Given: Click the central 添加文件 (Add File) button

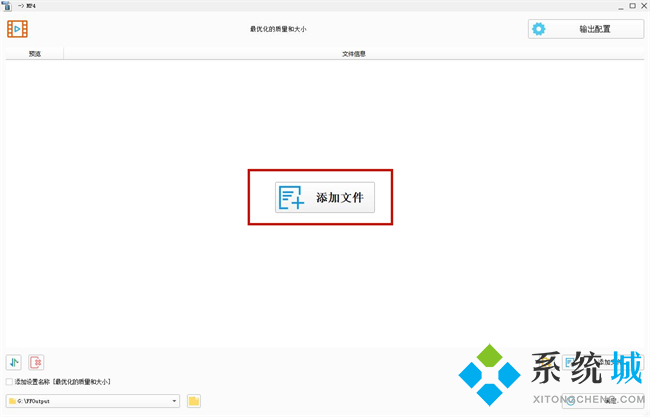Looking at the screenshot, I should point(325,197).
